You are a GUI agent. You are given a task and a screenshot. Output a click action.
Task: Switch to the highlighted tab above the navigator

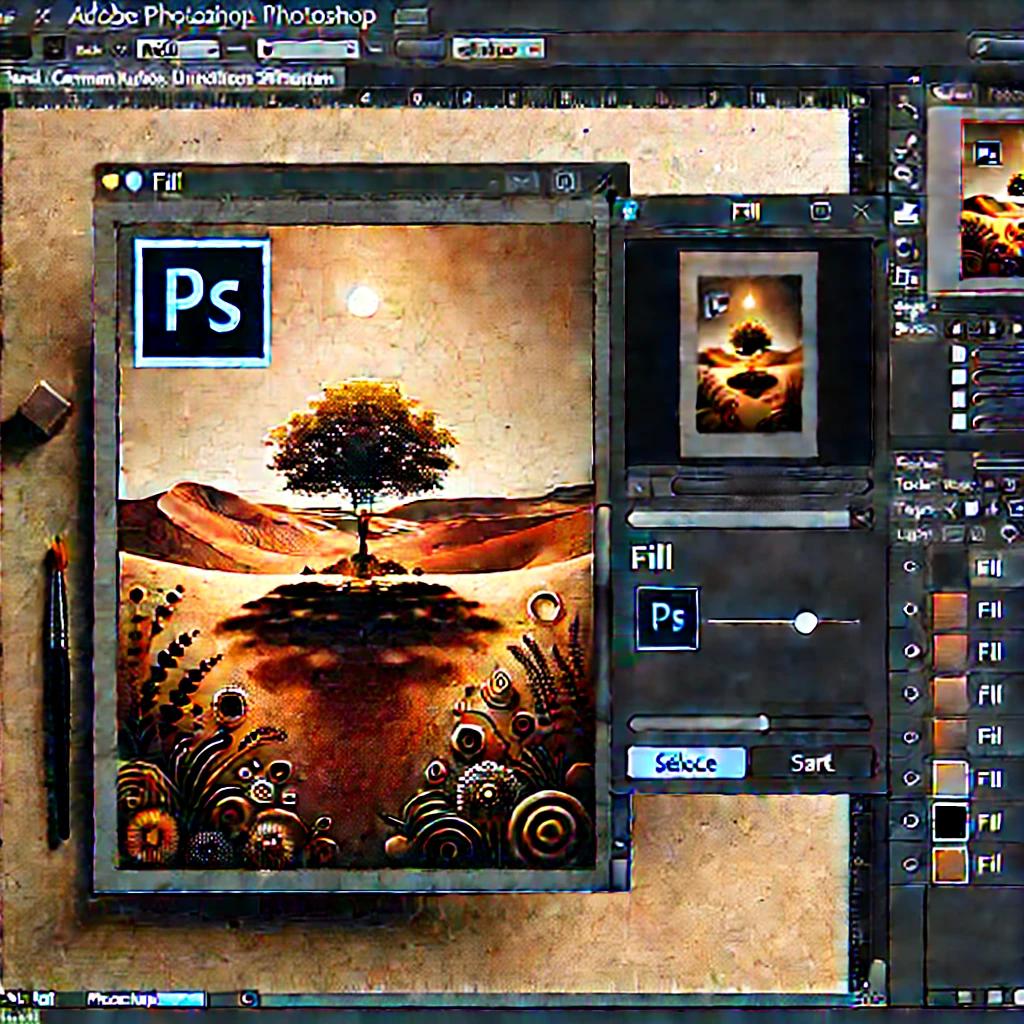(954, 94)
